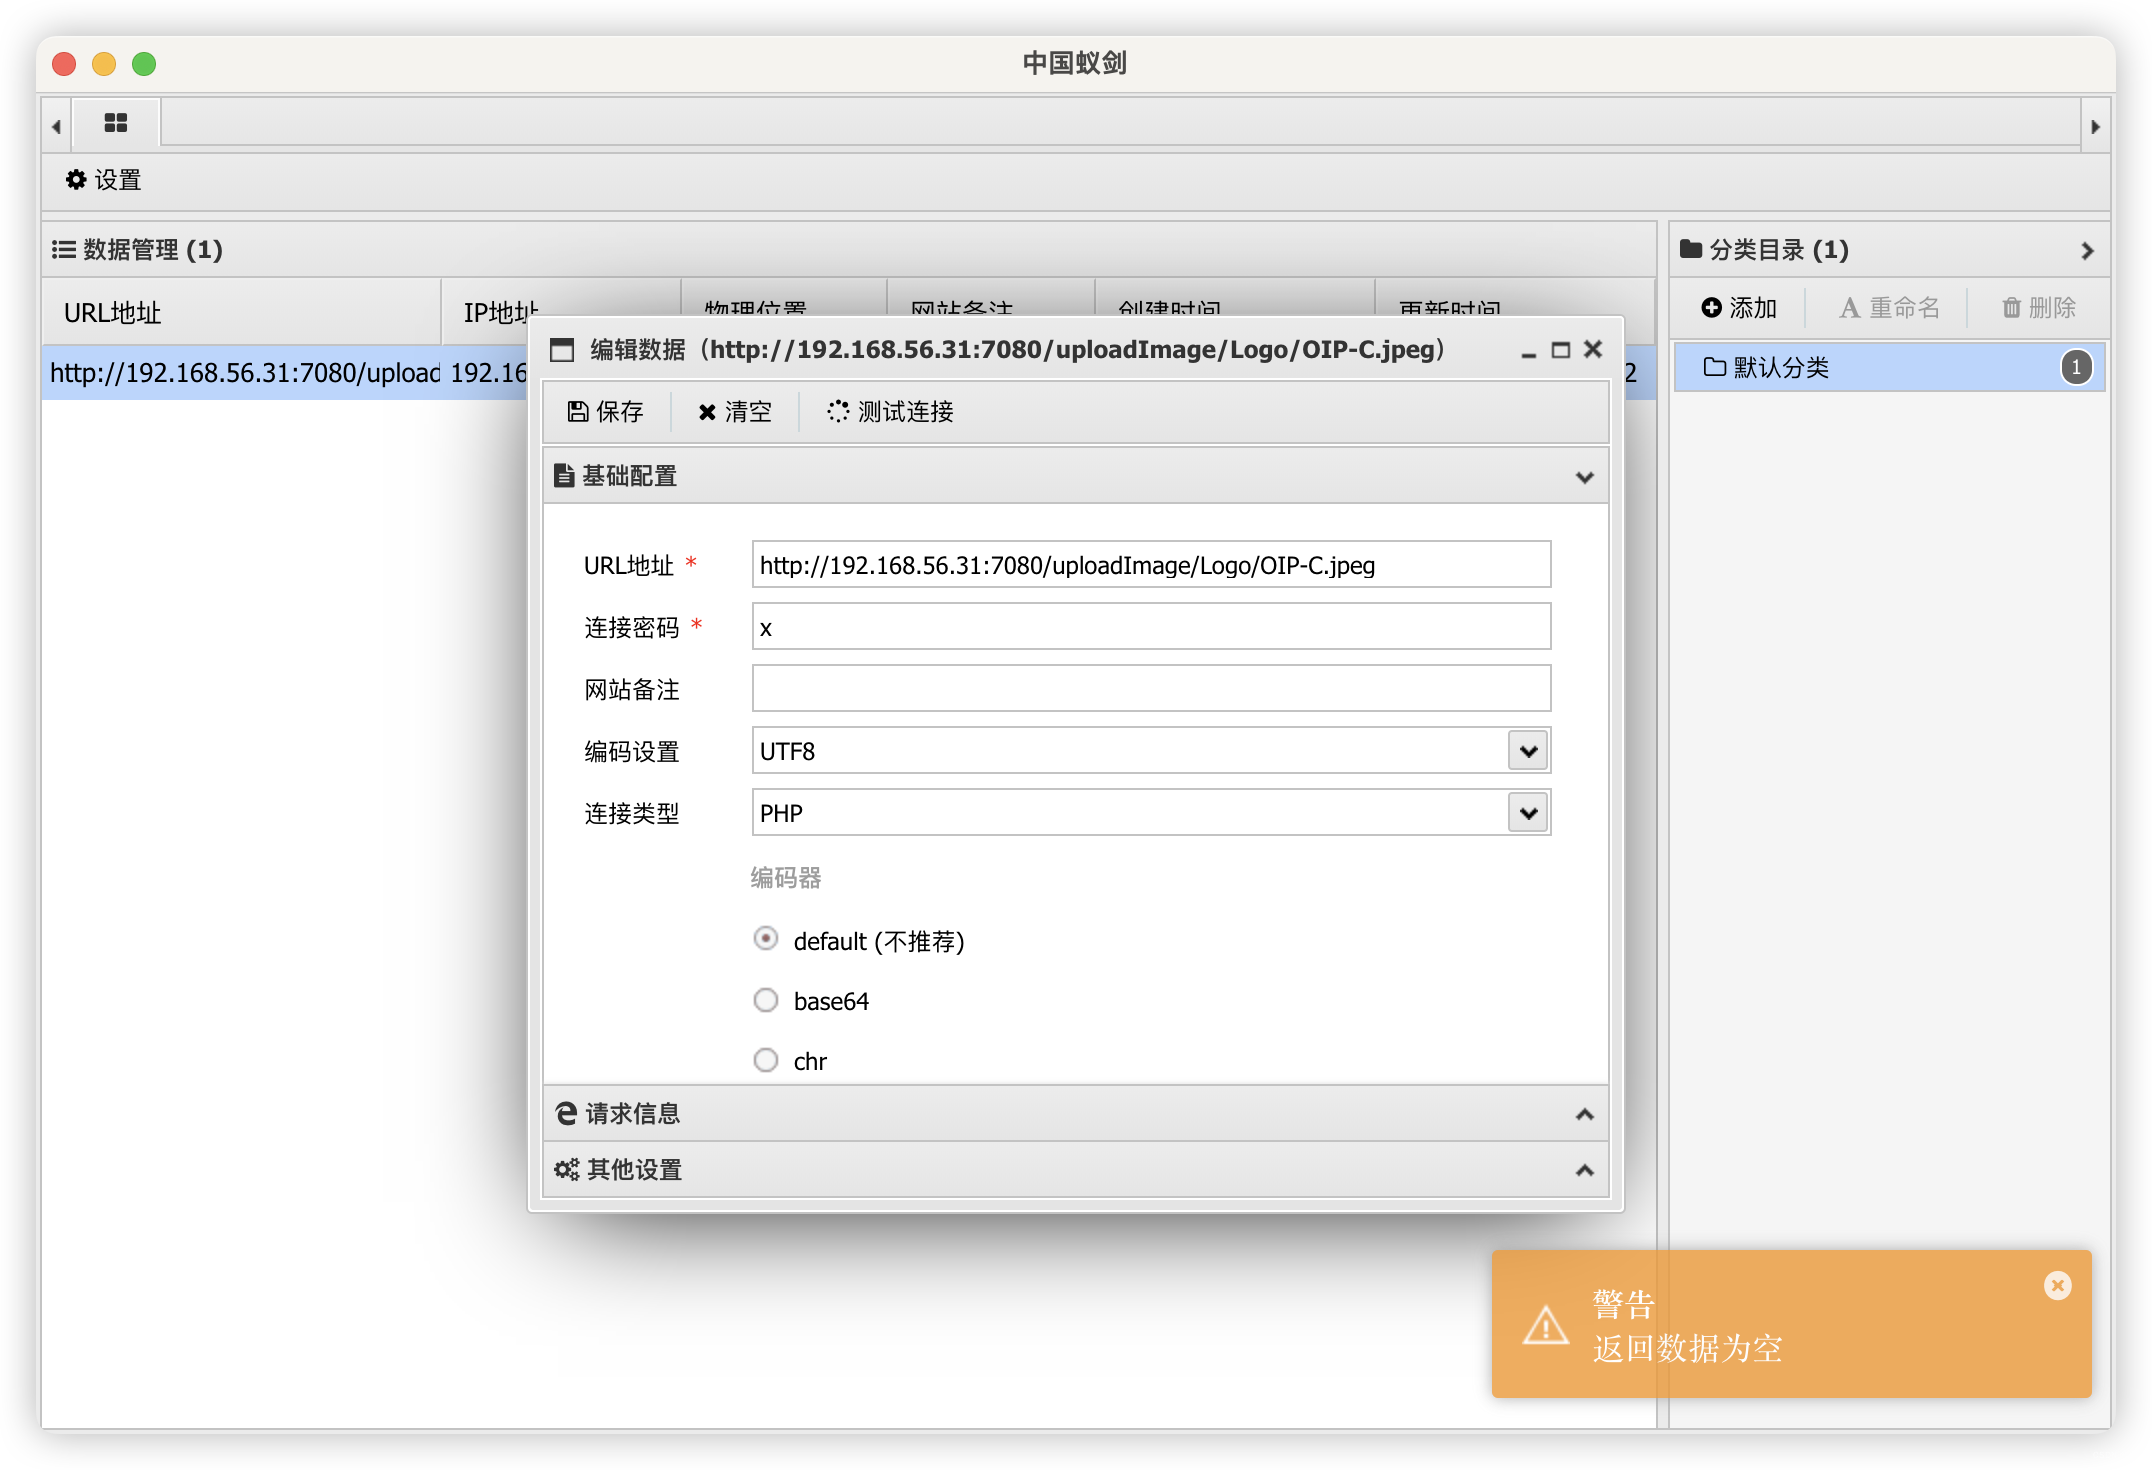Click the 编辑数据 dialog window icon

click(x=563, y=350)
